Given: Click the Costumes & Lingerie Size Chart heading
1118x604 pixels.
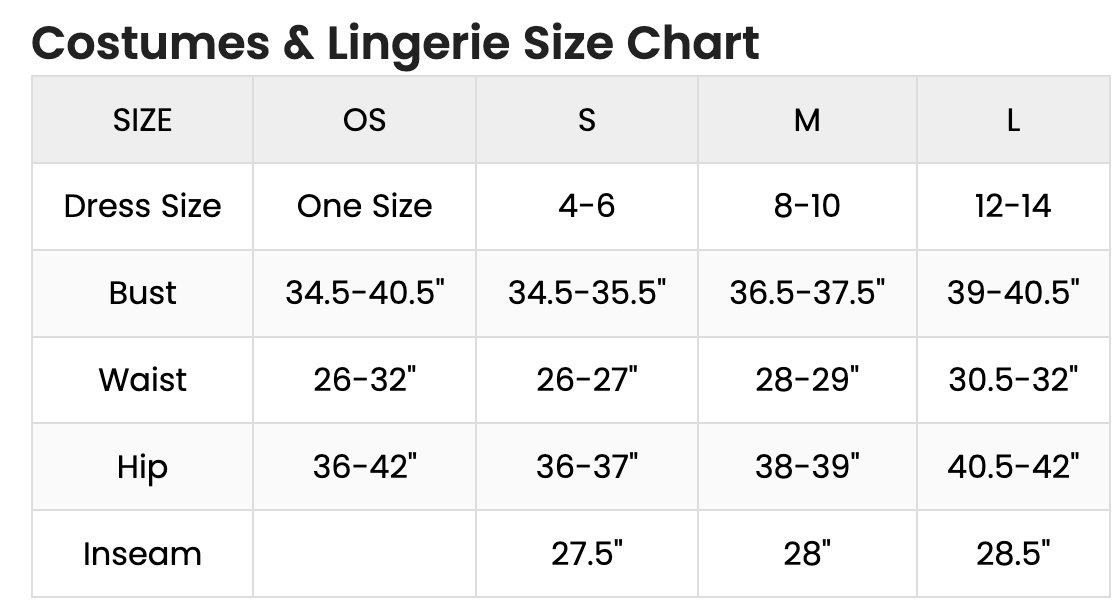Looking at the screenshot, I should coord(395,43).
